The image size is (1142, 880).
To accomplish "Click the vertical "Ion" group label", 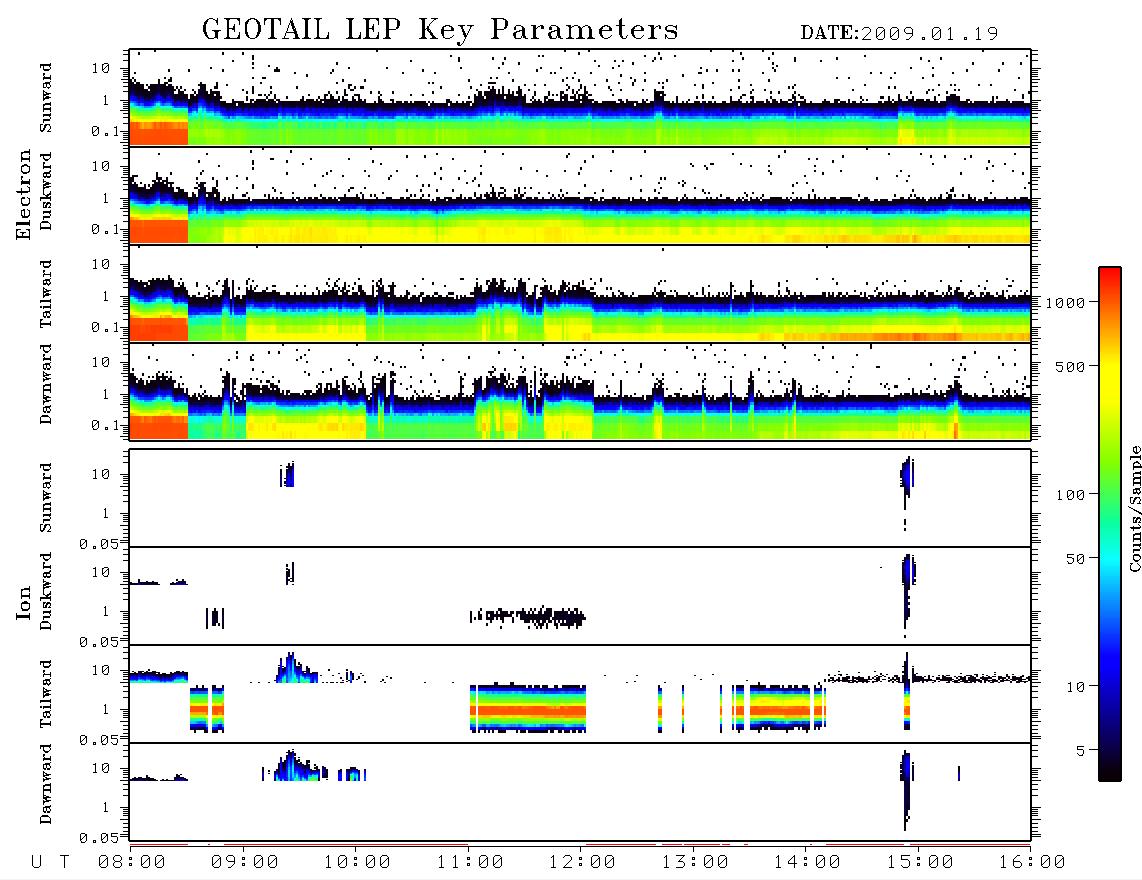I will (24, 602).
